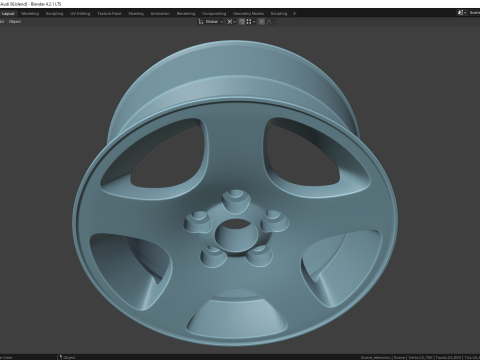Switch to the Texture Paint workspace
This screenshot has height=360, width=480.
click(109, 14)
